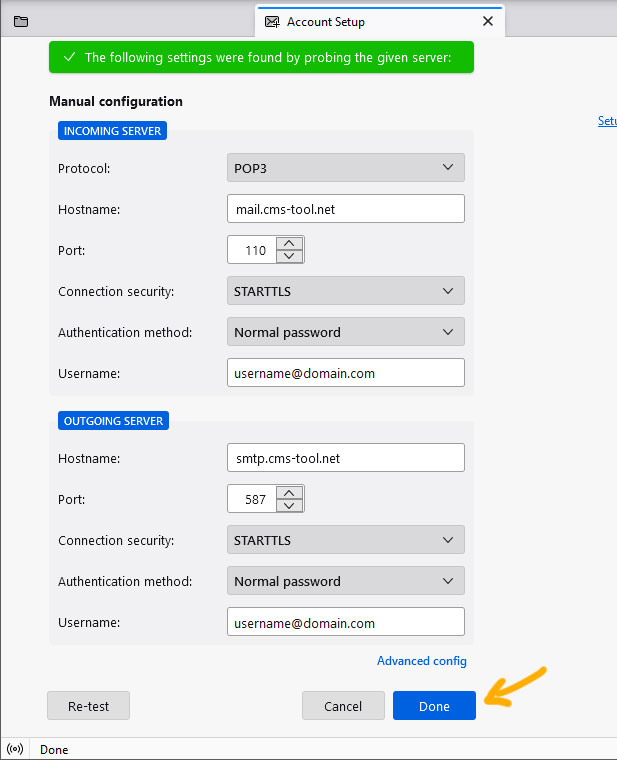Close the Account Setup tab
Viewport: 617px width, 760px height.
pyautogui.click(x=488, y=21)
